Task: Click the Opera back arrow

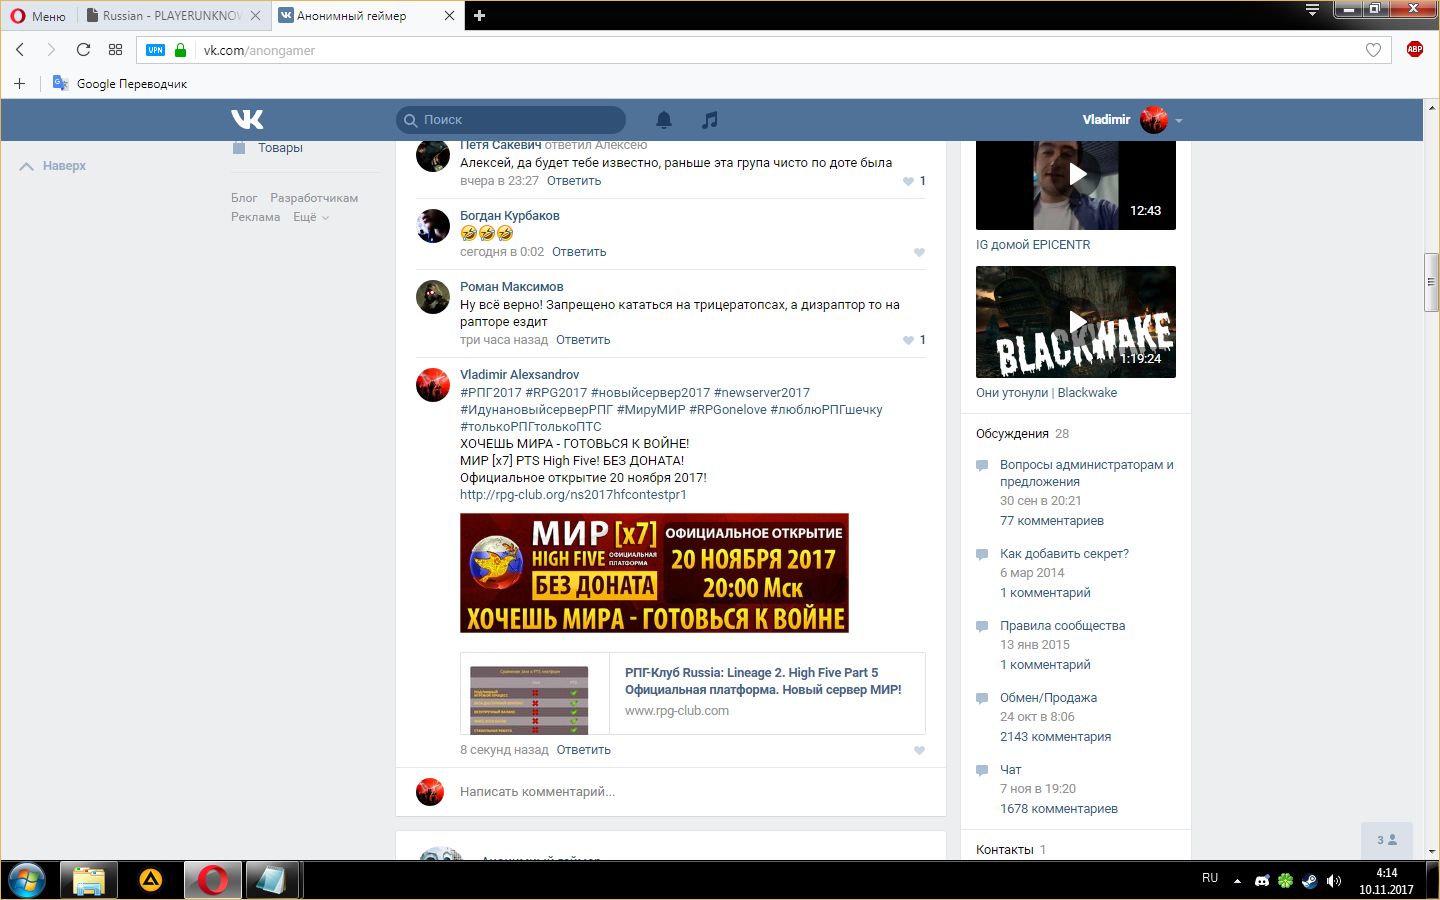Action: click(20, 49)
